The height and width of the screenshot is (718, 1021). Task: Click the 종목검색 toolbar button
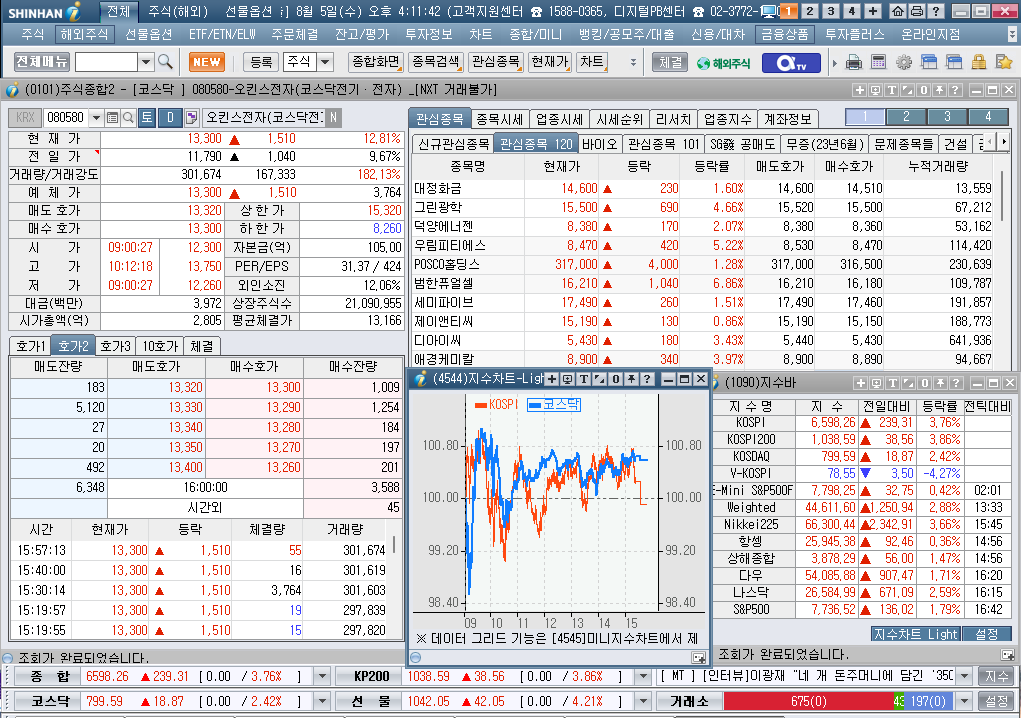coord(436,62)
